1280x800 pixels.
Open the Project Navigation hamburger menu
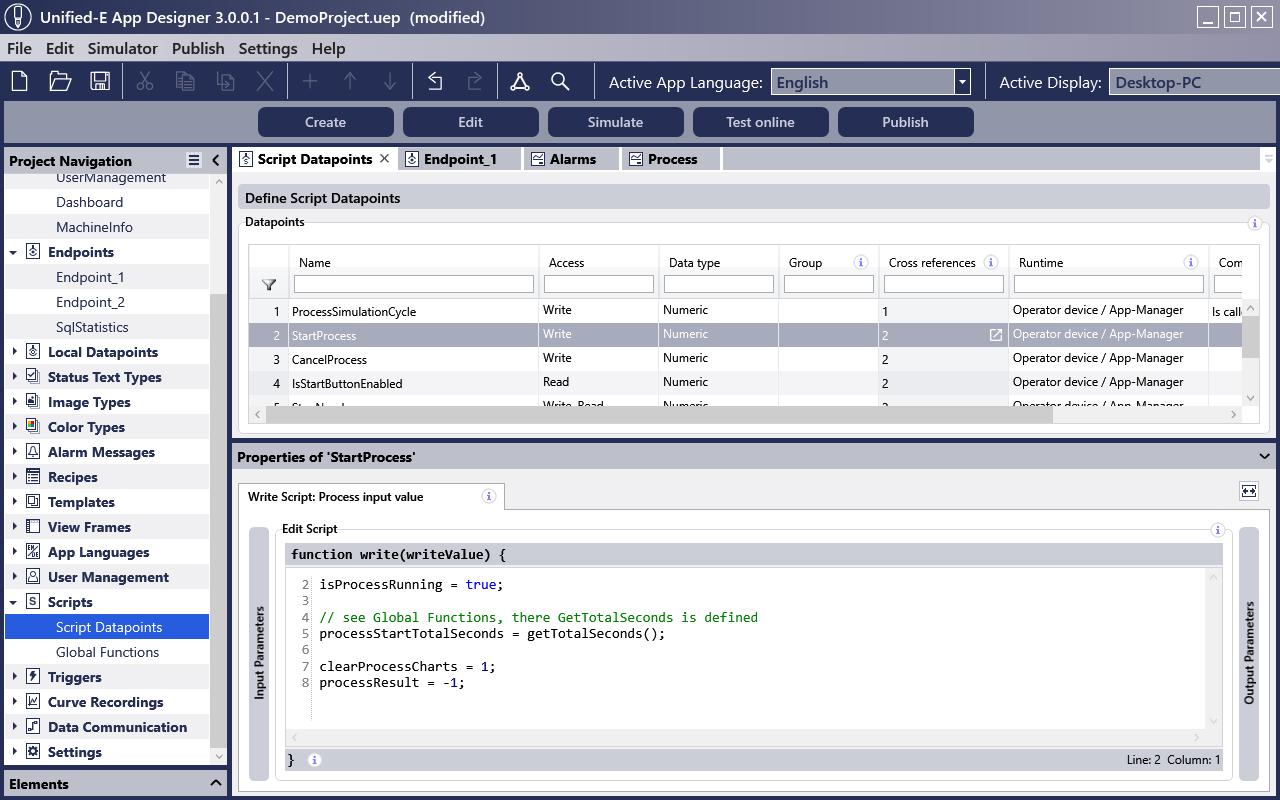194,160
